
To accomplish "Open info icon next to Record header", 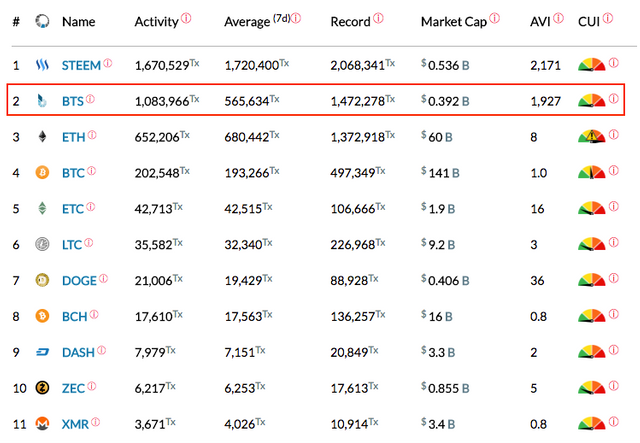I will pos(378,18).
